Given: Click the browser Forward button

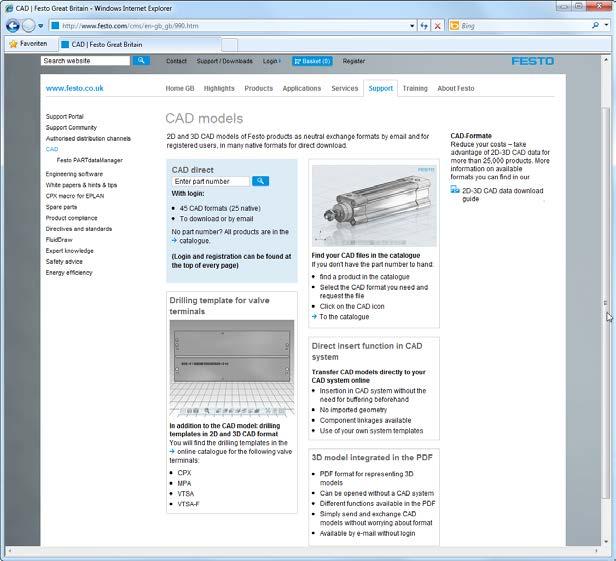Looking at the screenshot, I should (x=28, y=26).
